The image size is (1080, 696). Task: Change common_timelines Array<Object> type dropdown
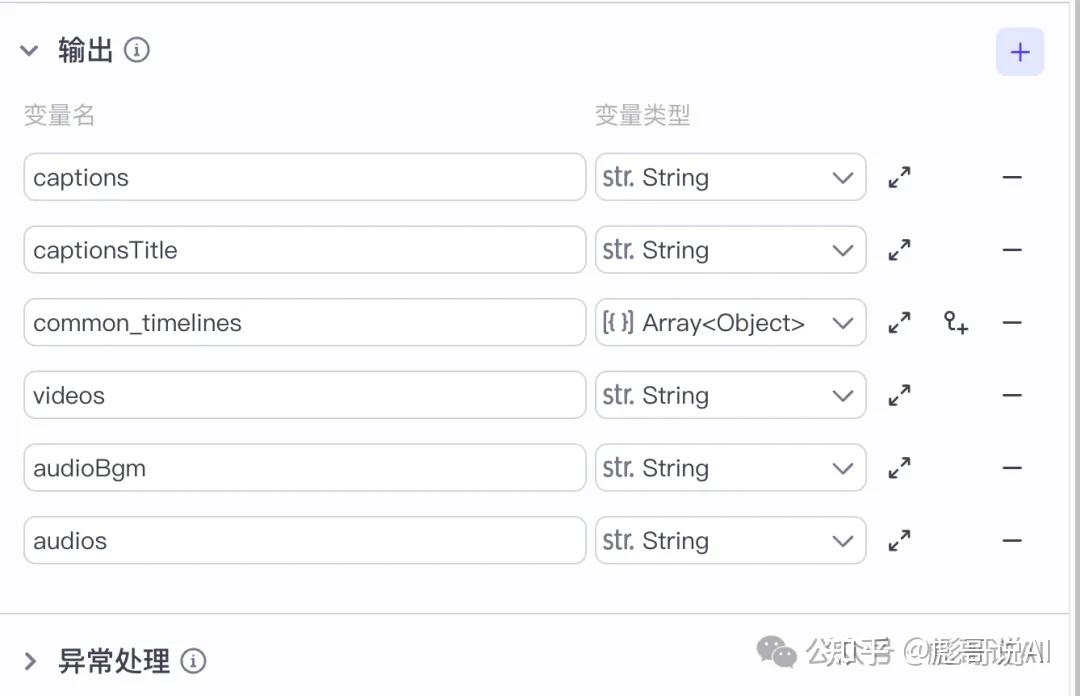coord(730,323)
